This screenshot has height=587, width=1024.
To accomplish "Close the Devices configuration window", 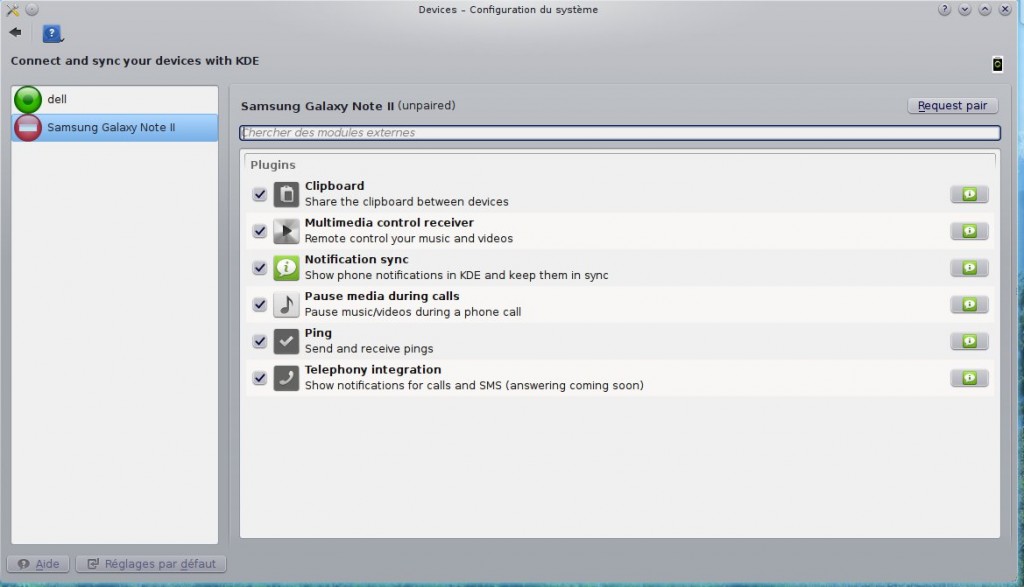I will point(1005,9).
